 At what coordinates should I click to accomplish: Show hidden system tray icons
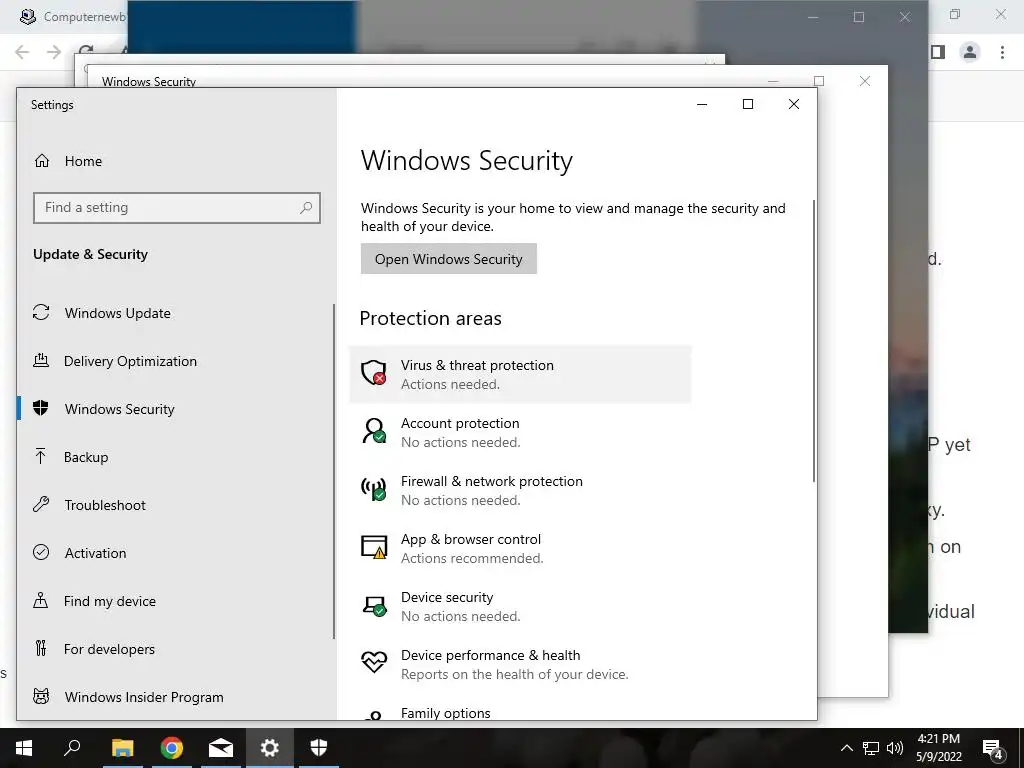846,748
